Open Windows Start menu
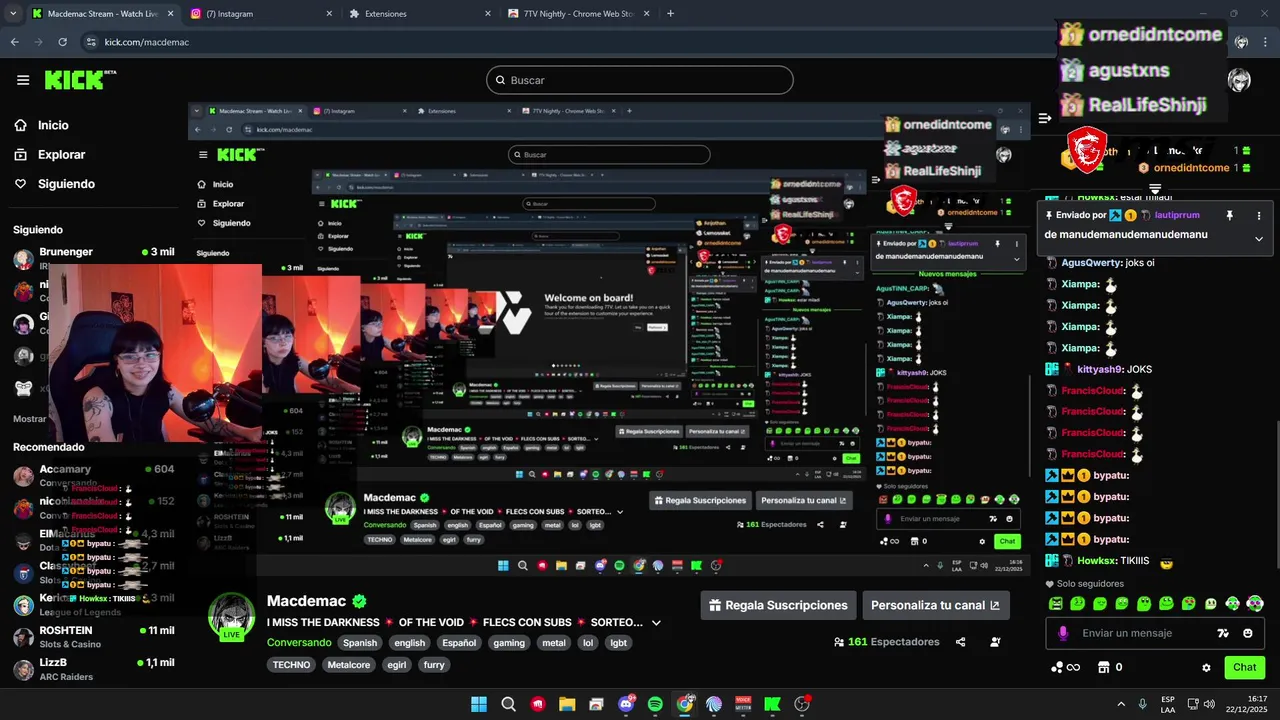The height and width of the screenshot is (720, 1280). point(479,704)
